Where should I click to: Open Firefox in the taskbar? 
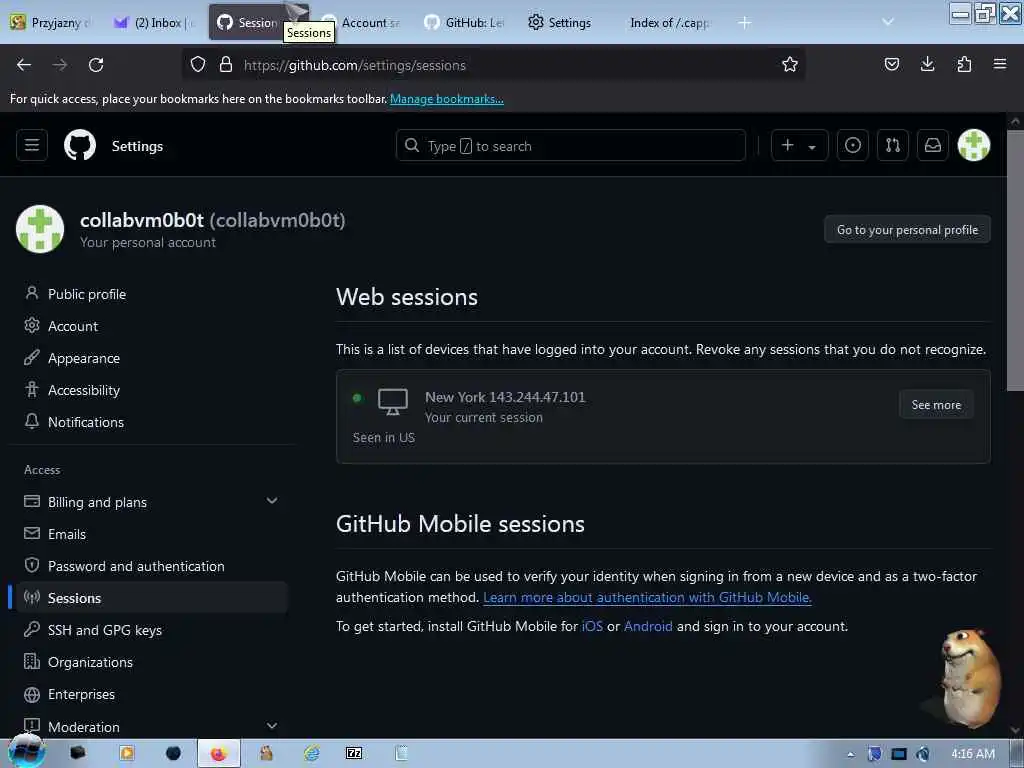pyautogui.click(x=219, y=753)
